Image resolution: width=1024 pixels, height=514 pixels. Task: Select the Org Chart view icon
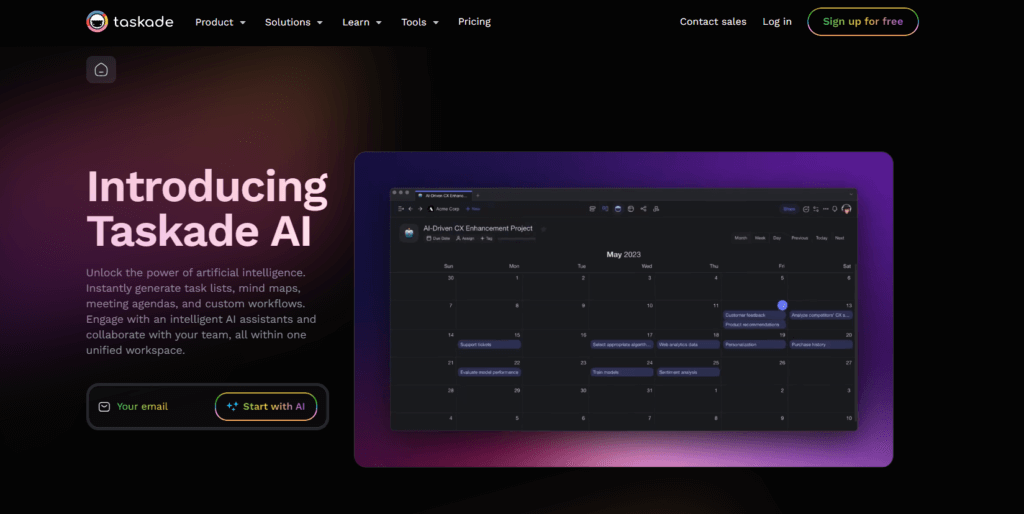(x=656, y=209)
